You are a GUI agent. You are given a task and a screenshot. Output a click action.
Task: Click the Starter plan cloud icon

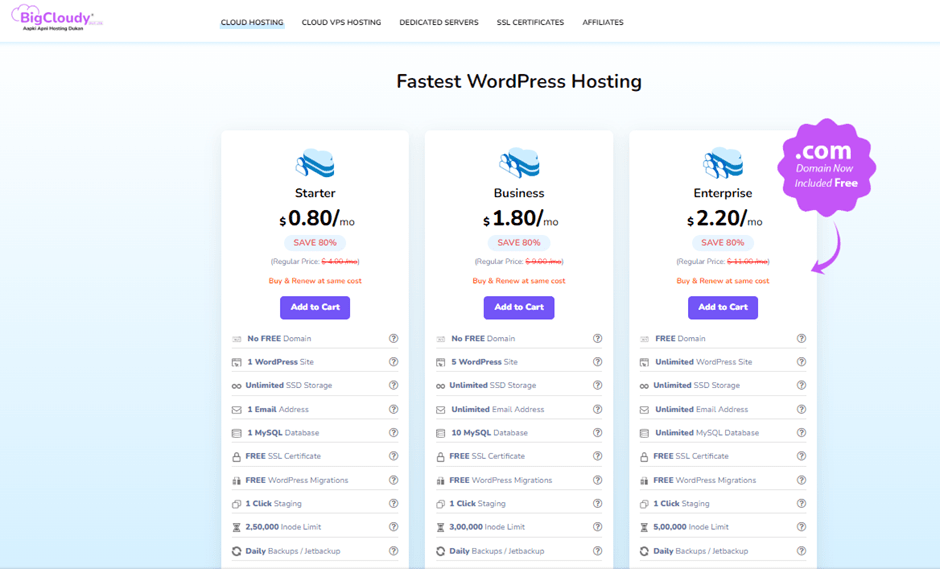[x=315, y=163]
